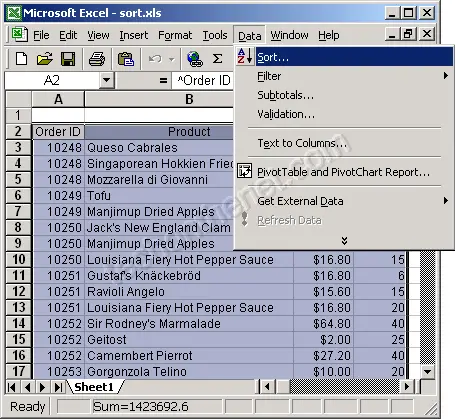Select row 10 header
This screenshot has height=419, width=455.
[x=19, y=259]
